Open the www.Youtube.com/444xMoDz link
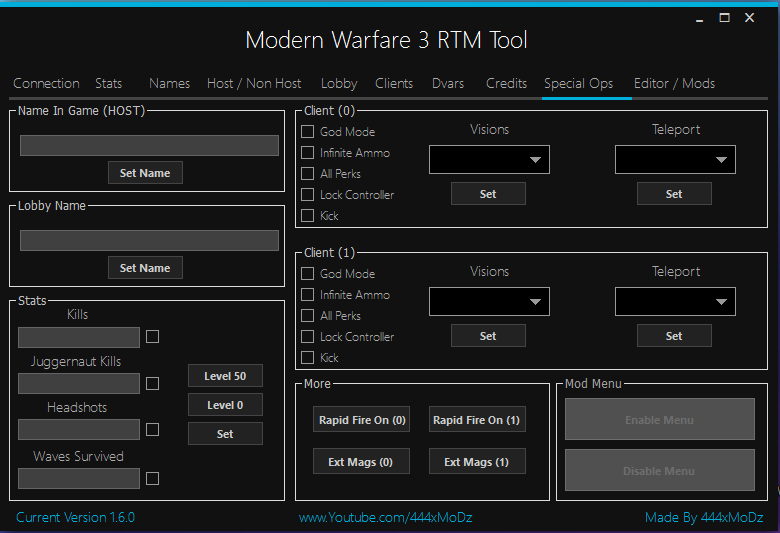This screenshot has height=533, width=780. tap(386, 517)
